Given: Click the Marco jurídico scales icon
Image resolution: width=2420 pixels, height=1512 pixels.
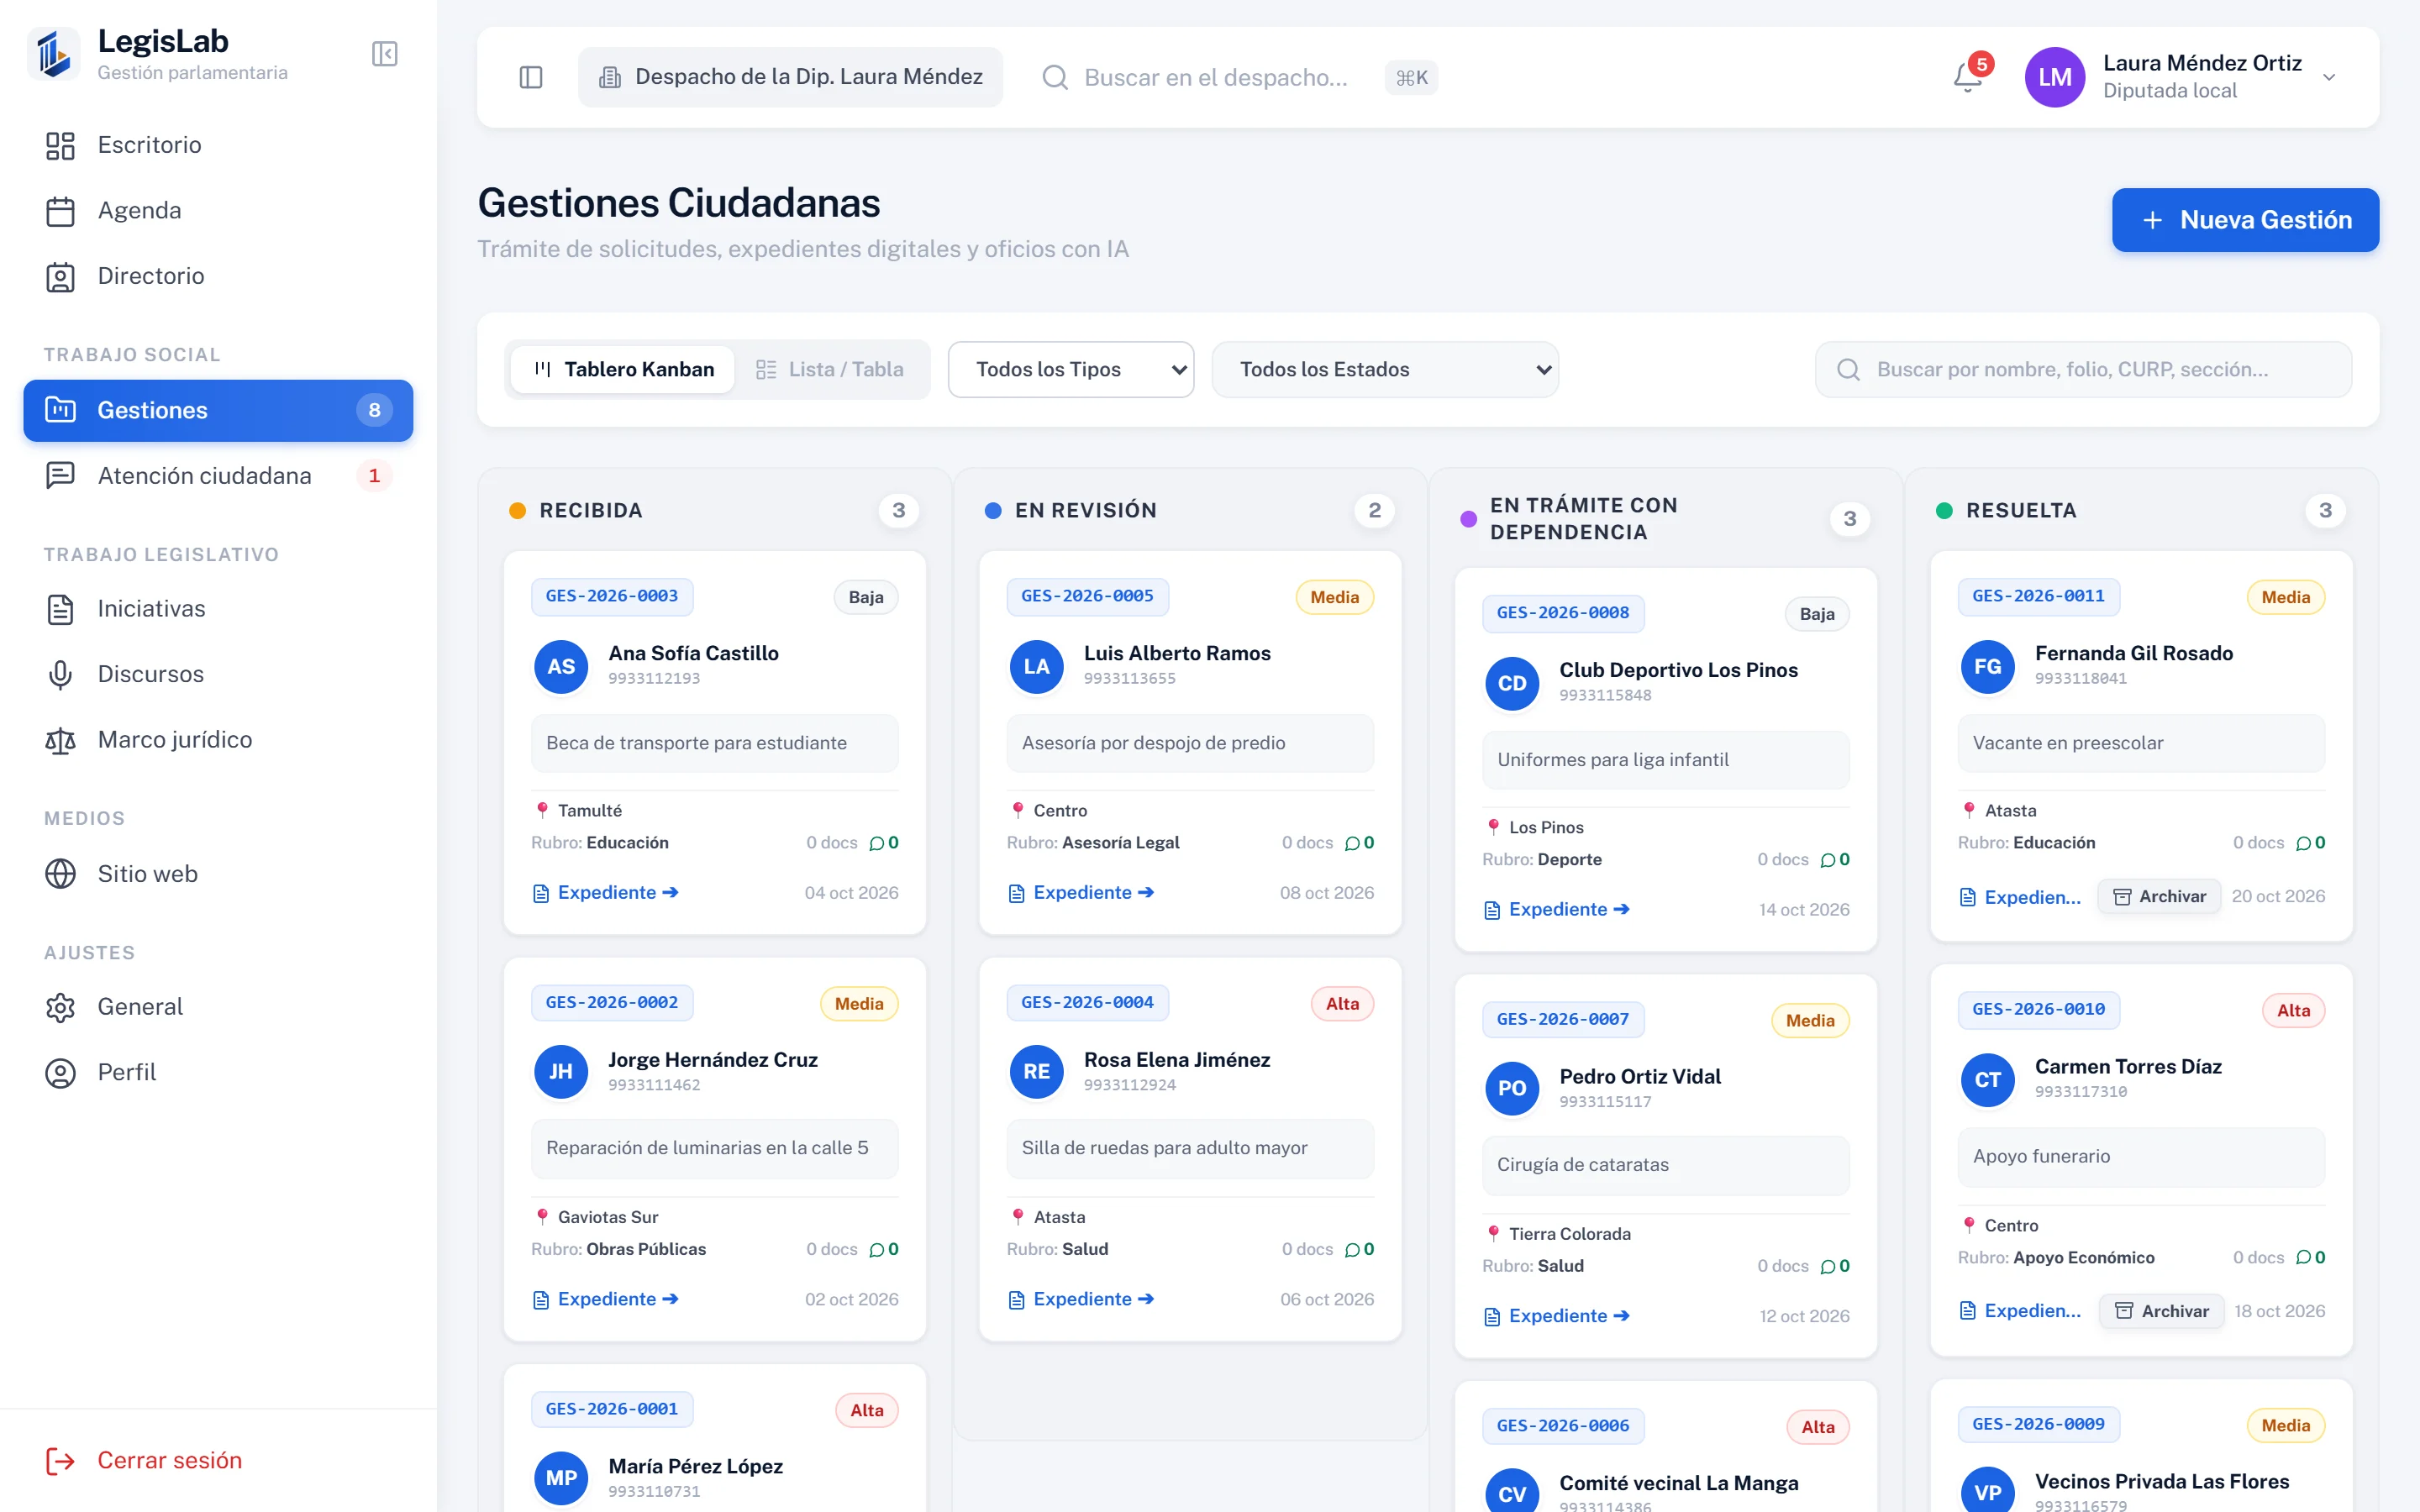Looking at the screenshot, I should 60,740.
